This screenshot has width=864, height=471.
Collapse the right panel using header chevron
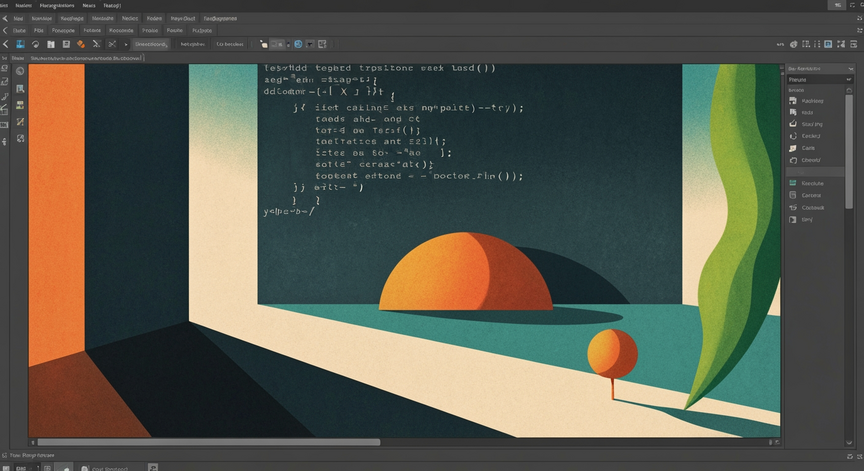[x=851, y=68]
